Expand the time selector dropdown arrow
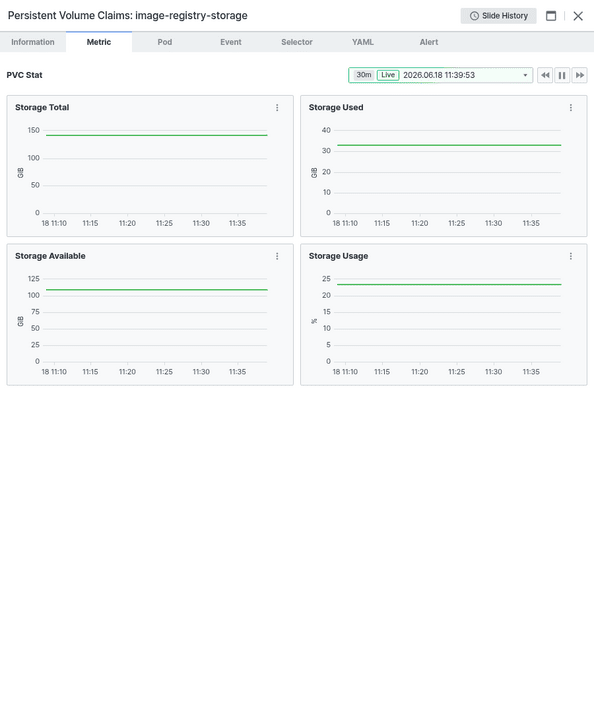594x713 pixels. (525, 75)
